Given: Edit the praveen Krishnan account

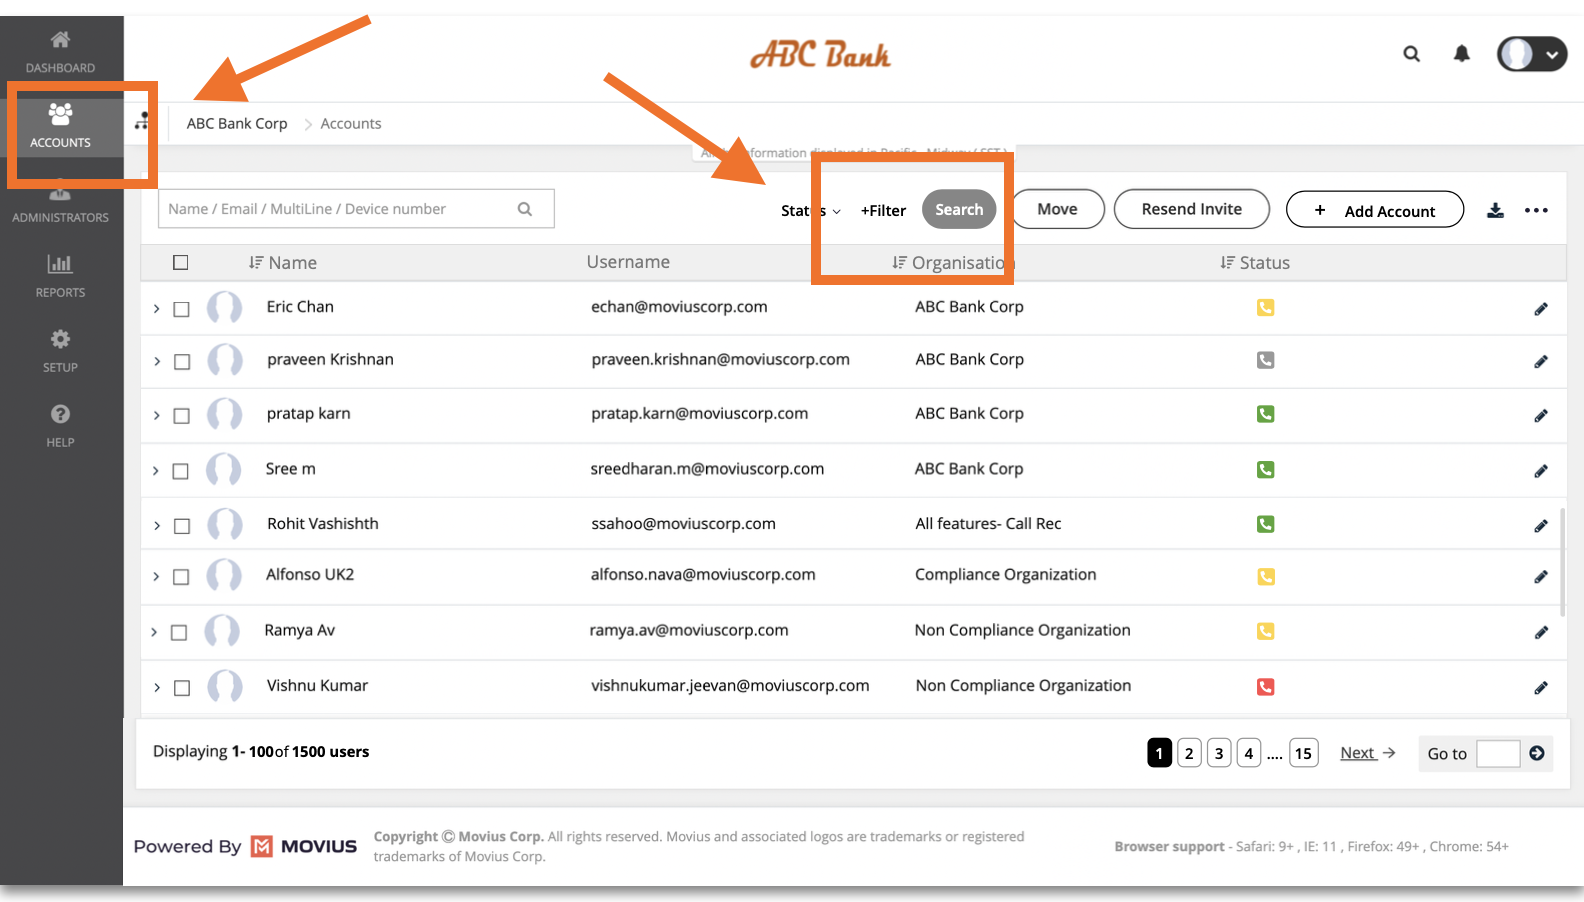Looking at the screenshot, I should pyautogui.click(x=1541, y=361).
